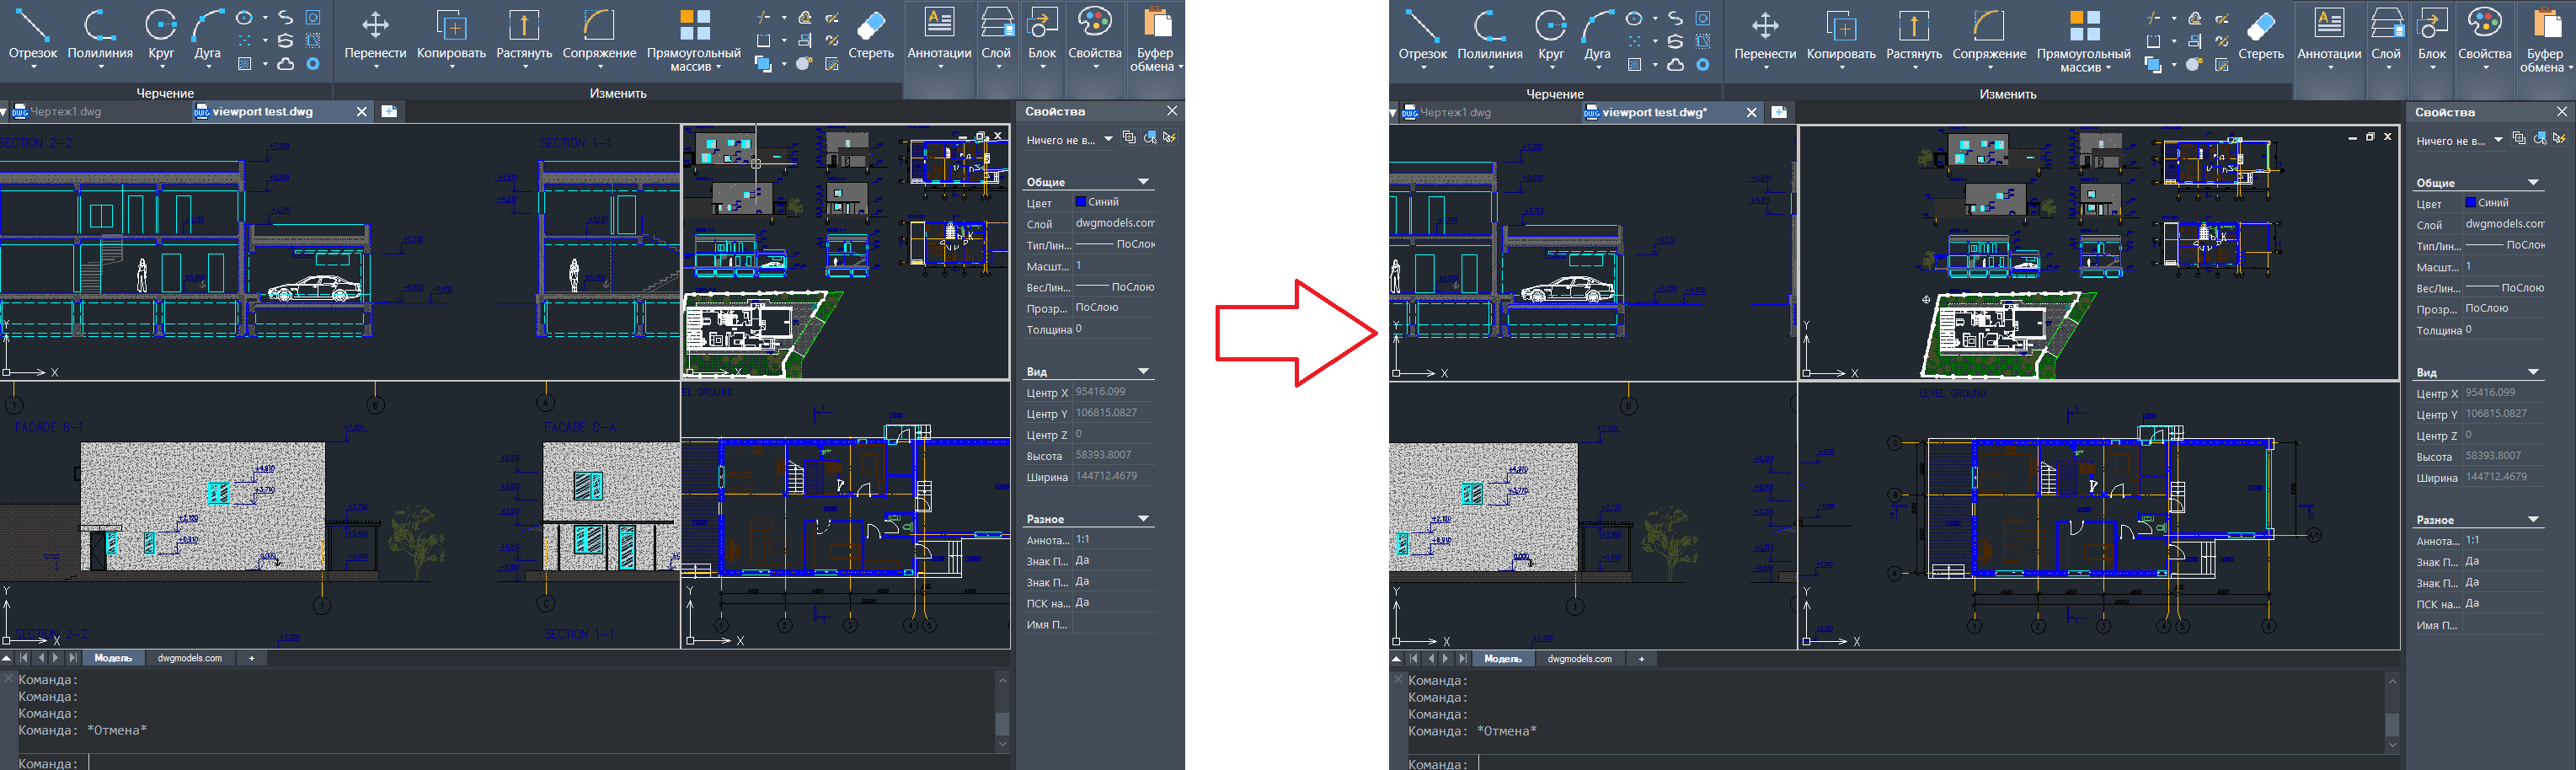Click the Перенести move tool in left screenshot
2576x770 pixels.
point(375,36)
